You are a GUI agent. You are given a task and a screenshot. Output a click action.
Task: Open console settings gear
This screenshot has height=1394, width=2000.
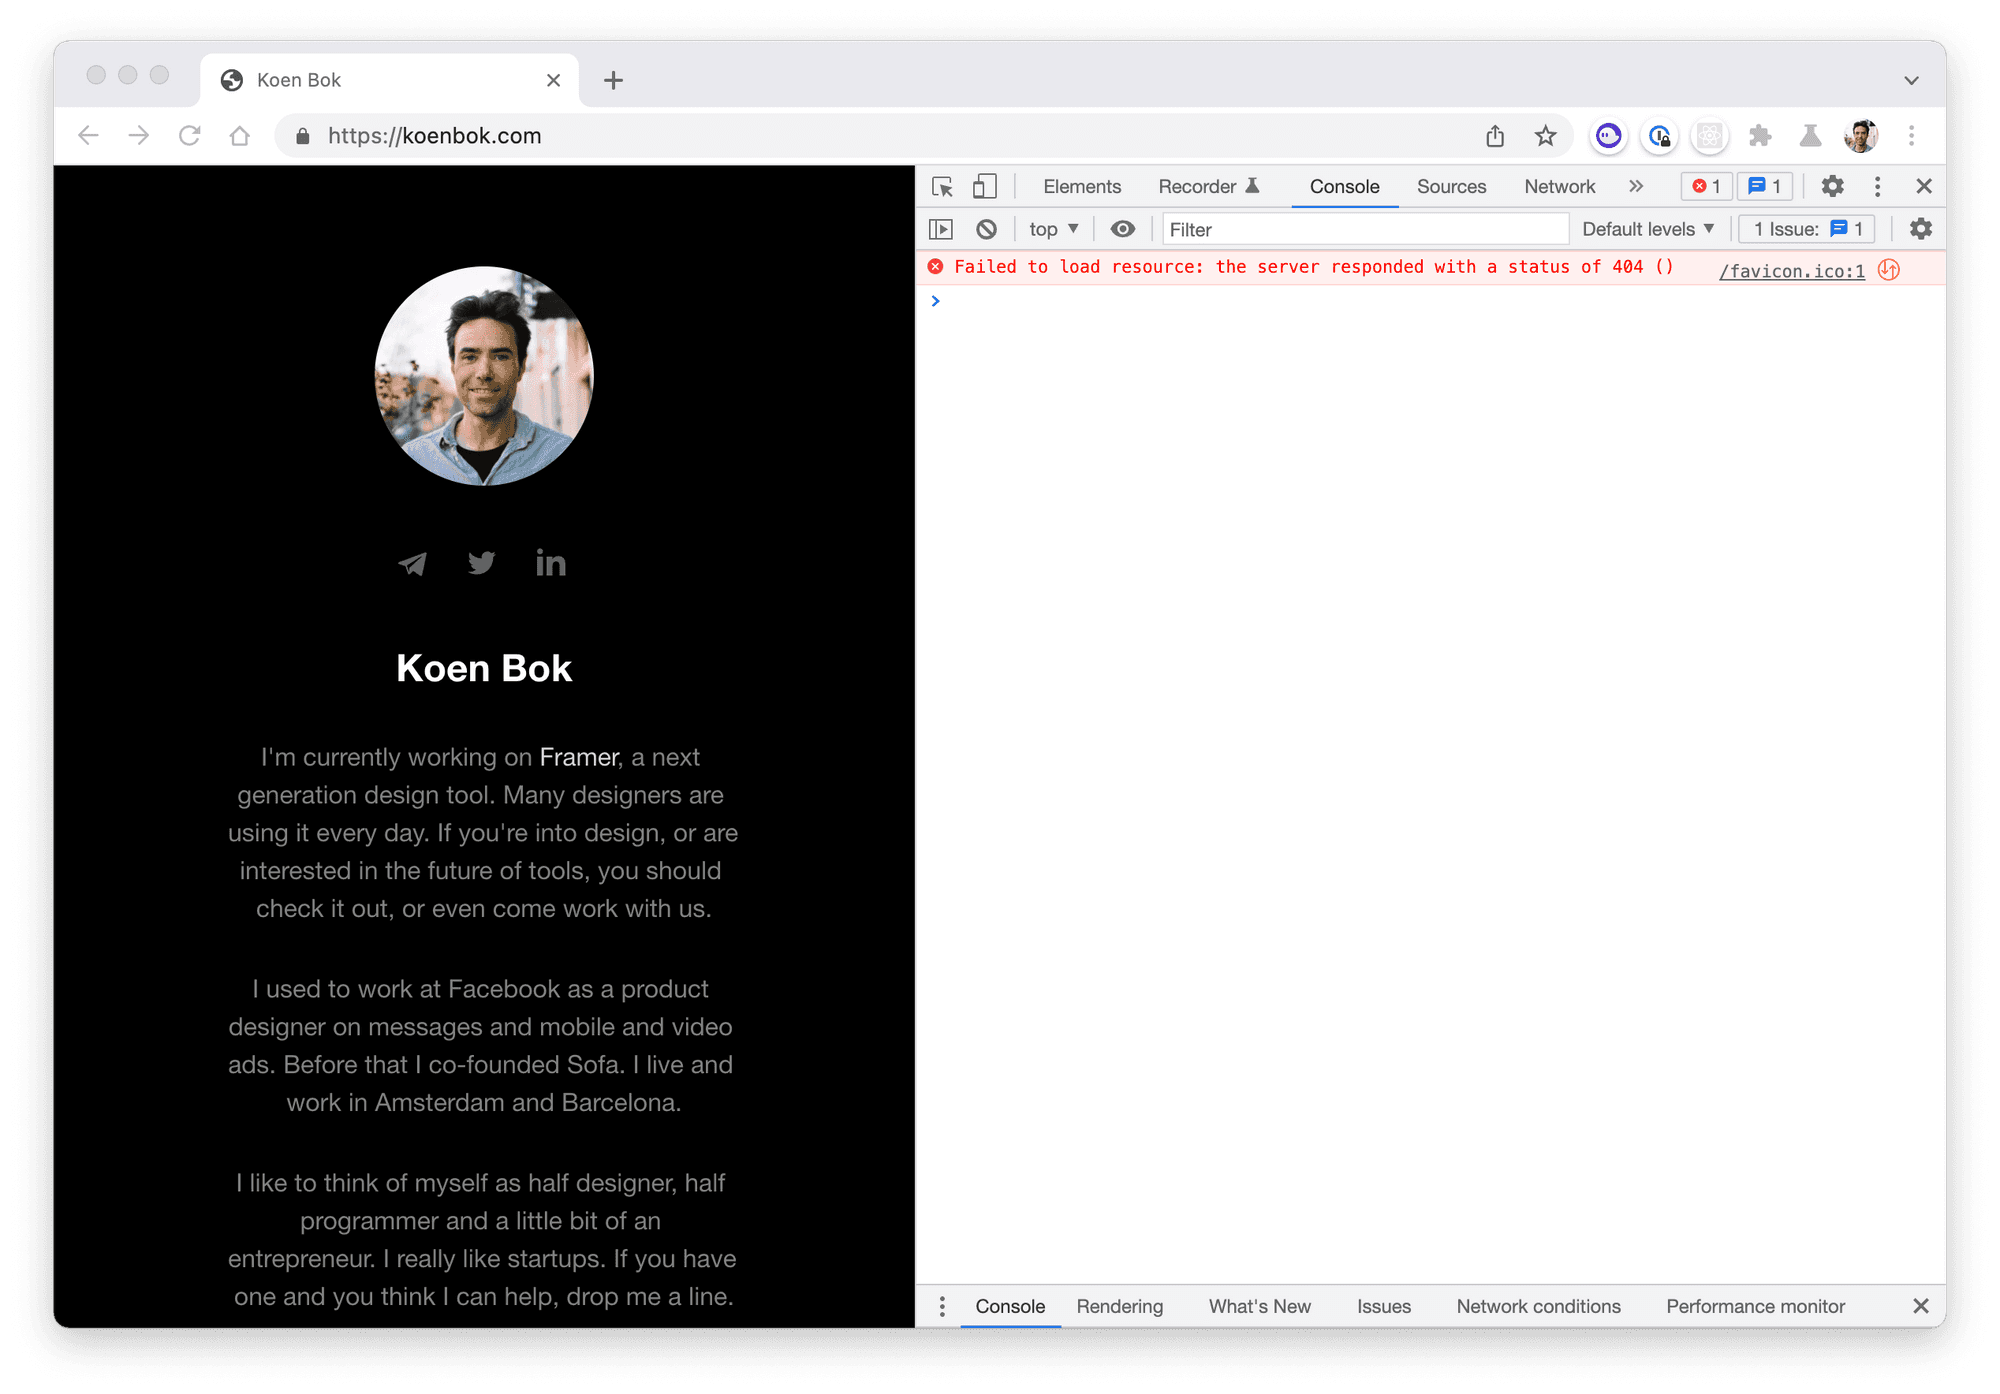1920,229
